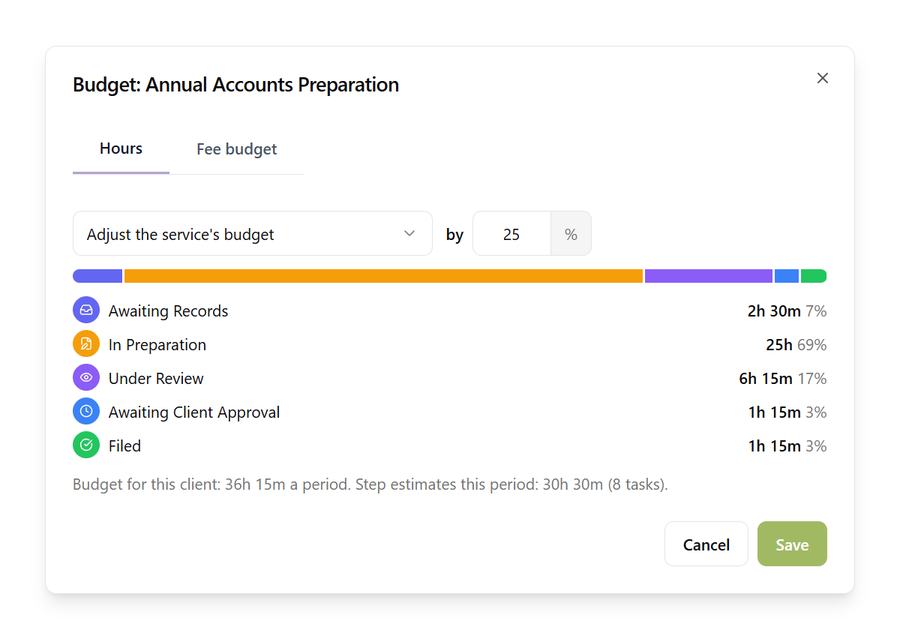Viewport: 900px width, 639px height.
Task: Select the Filed step label
Action: click(x=125, y=446)
